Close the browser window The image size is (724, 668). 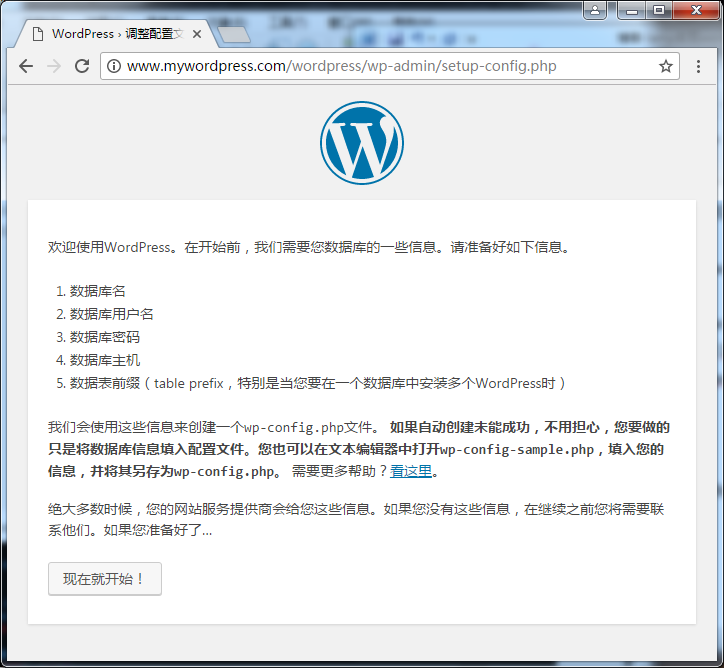pos(696,10)
